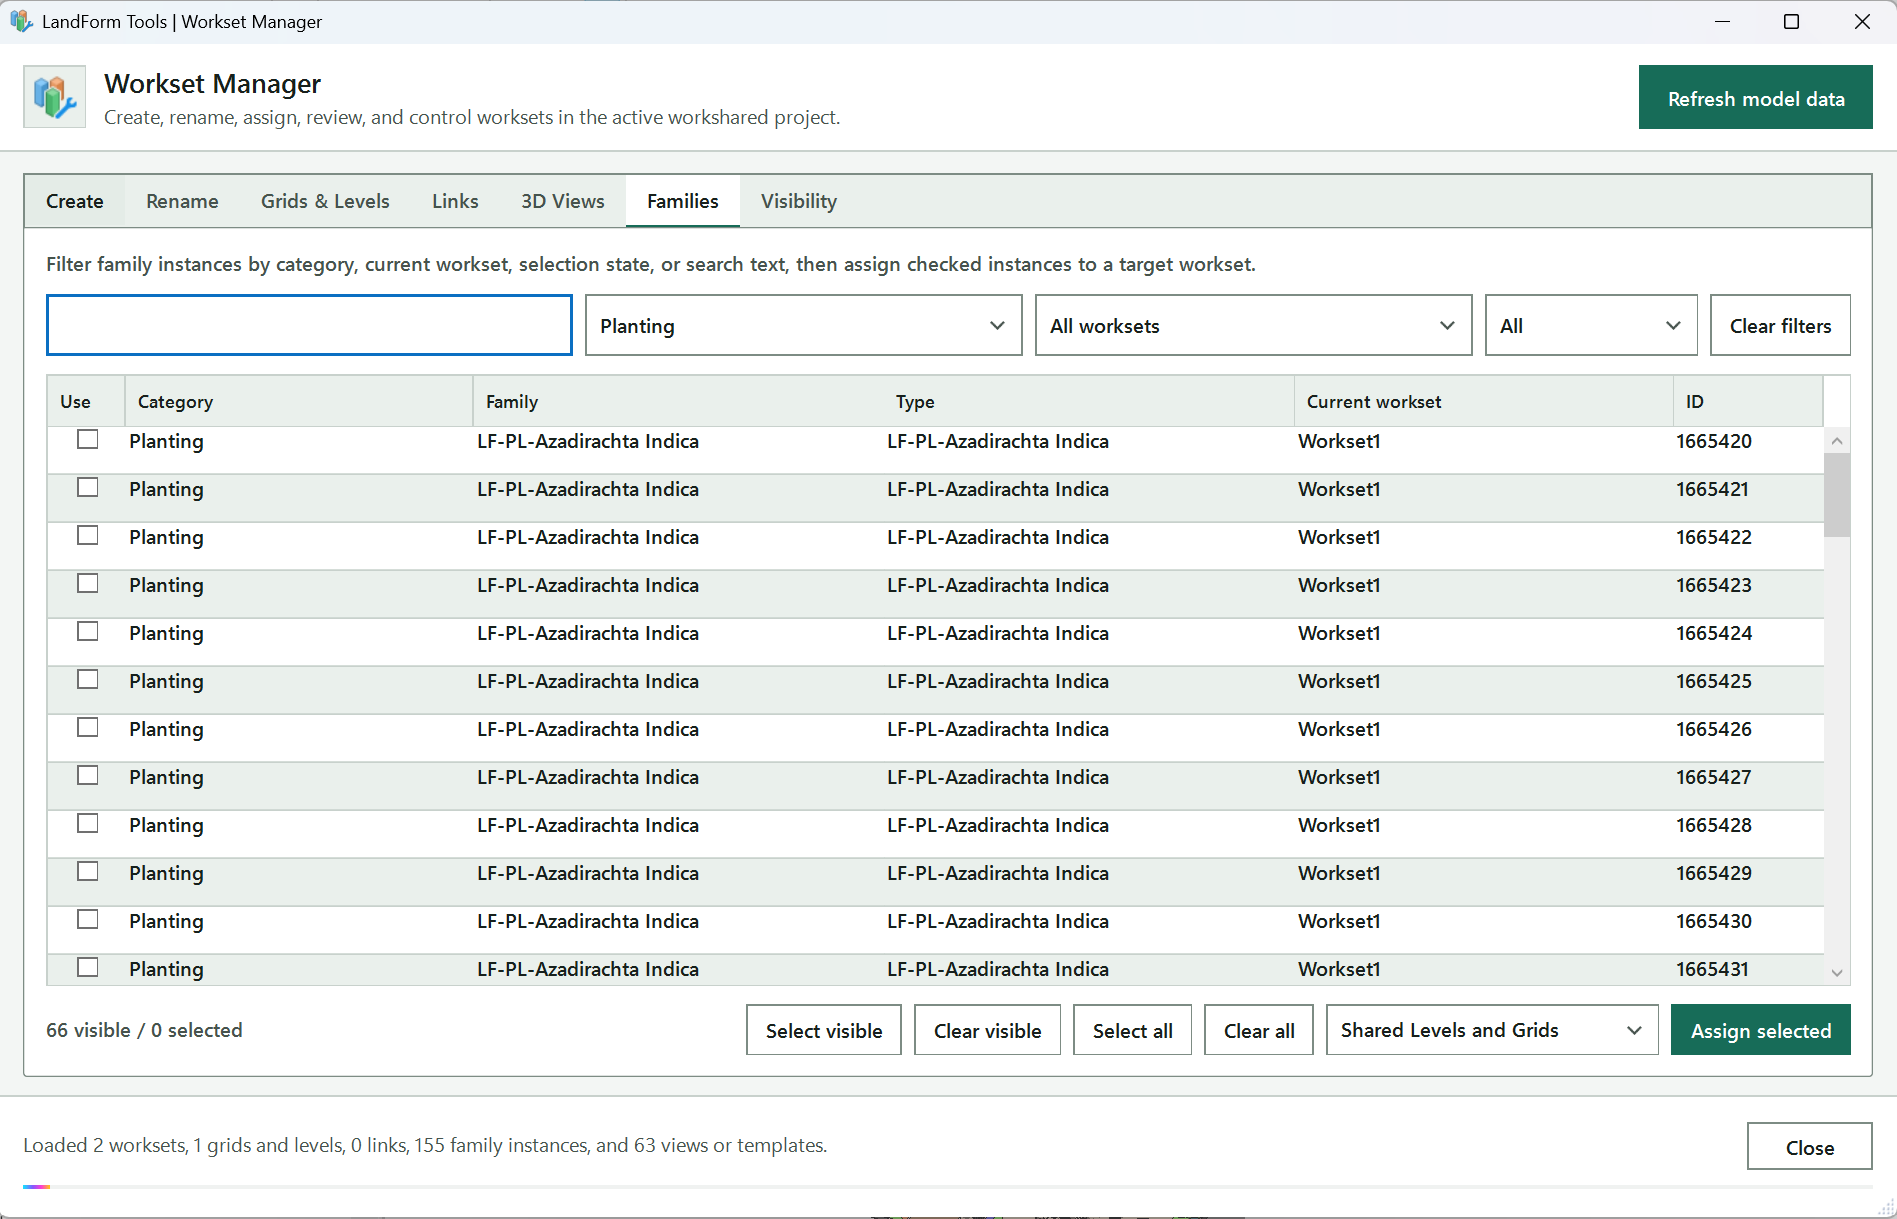This screenshot has width=1897, height=1219.
Task: Click the Select all button
Action: coord(1133,1030)
